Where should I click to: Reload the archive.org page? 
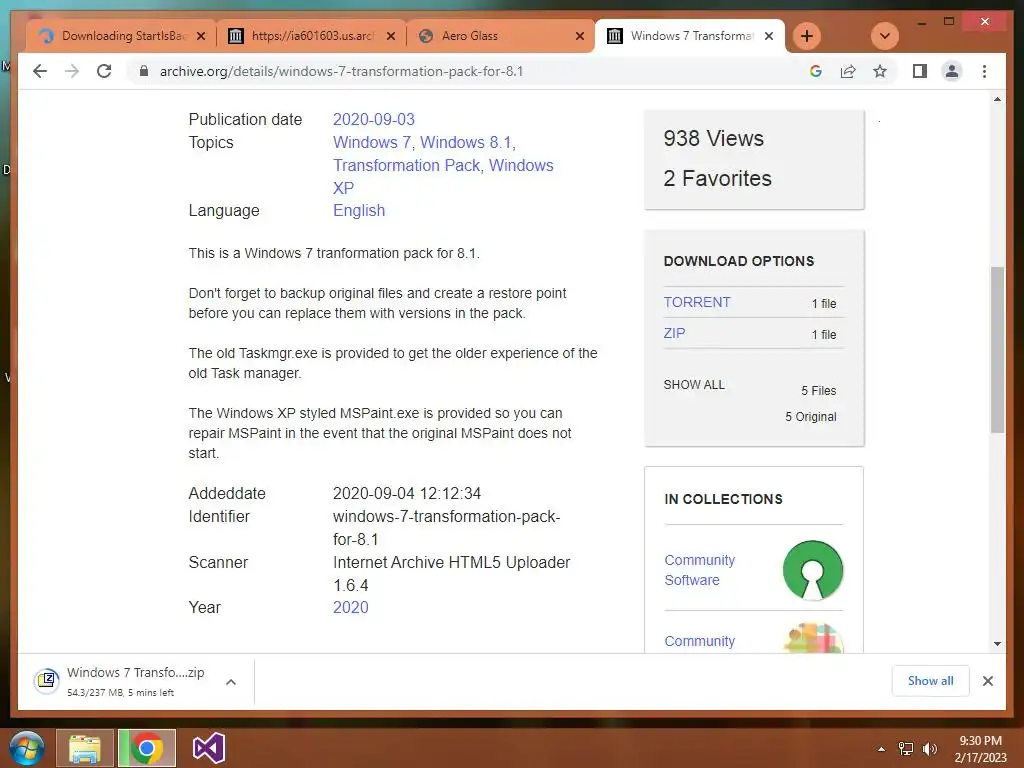pos(104,71)
